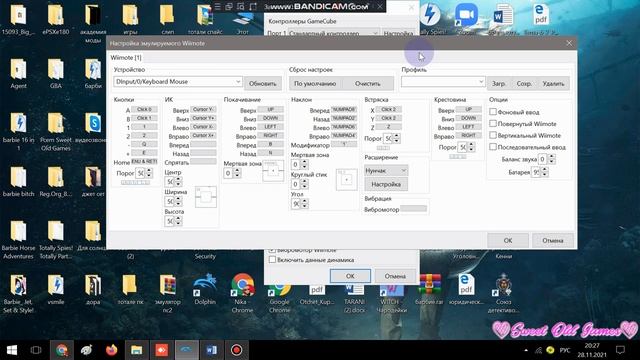Viewport: 640px width, 360px height.
Task: Click the Обновить refresh button
Action: 263,83
